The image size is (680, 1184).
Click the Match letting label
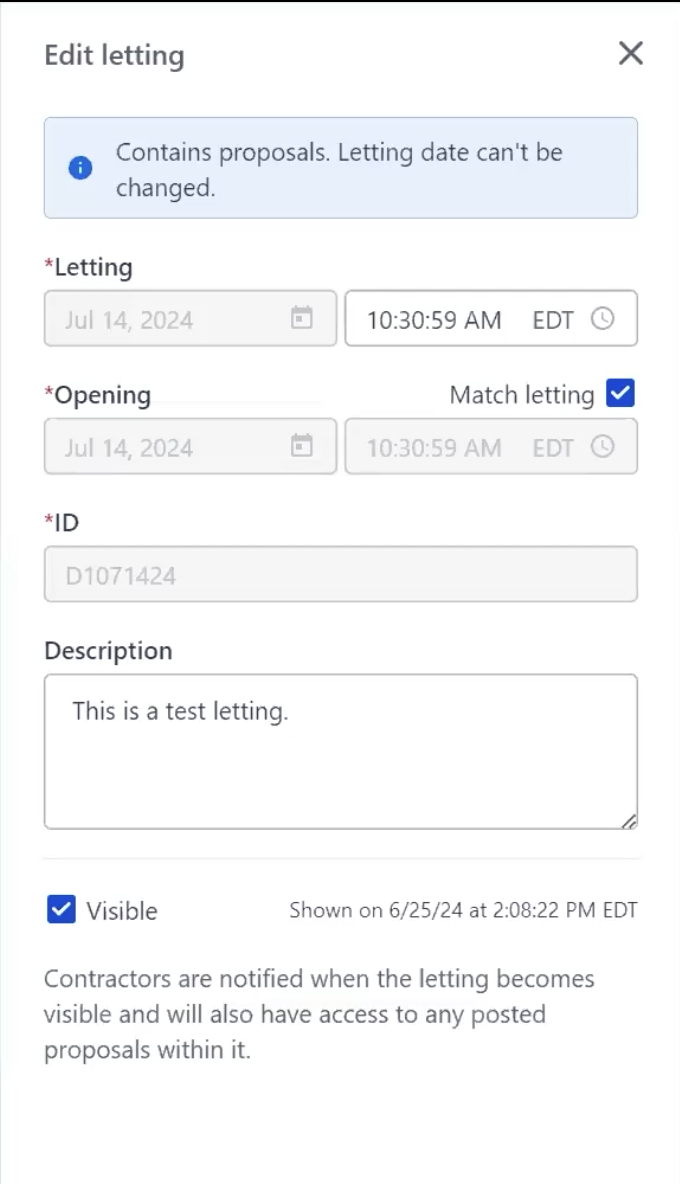coord(522,395)
